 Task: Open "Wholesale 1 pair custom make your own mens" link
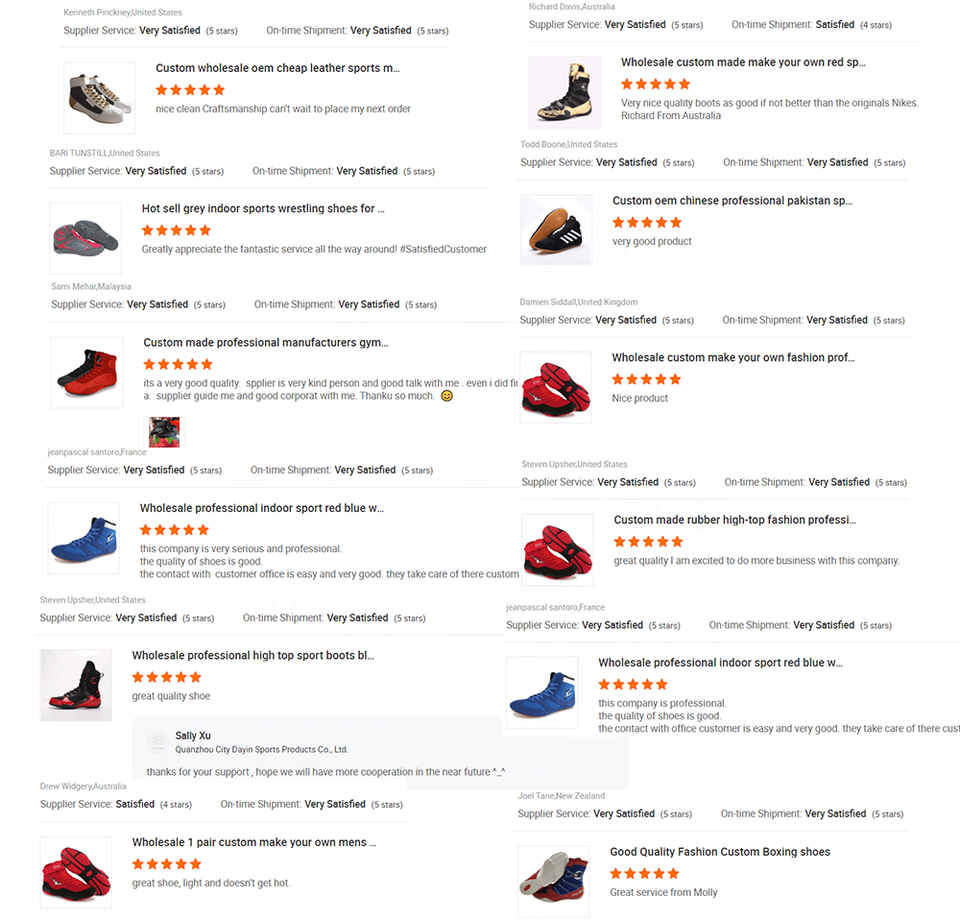tap(254, 843)
